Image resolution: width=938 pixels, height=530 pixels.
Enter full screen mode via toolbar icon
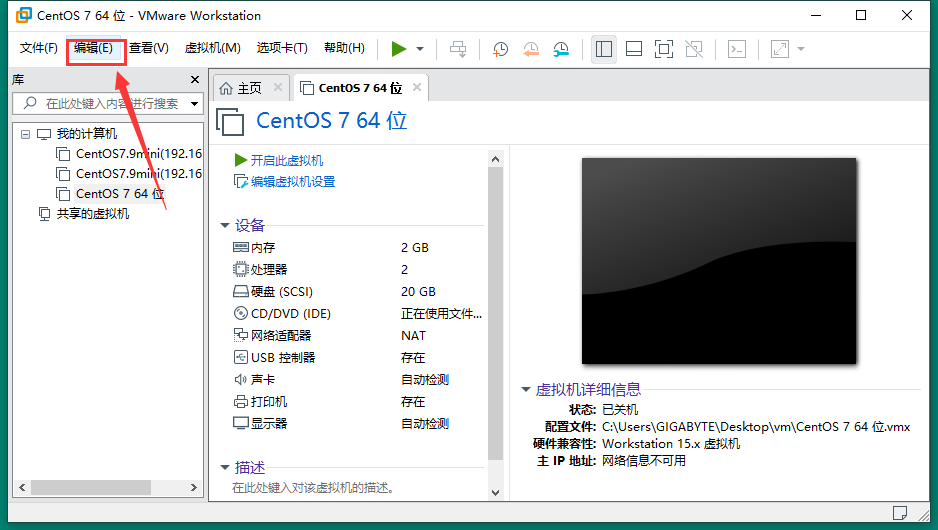coord(663,49)
